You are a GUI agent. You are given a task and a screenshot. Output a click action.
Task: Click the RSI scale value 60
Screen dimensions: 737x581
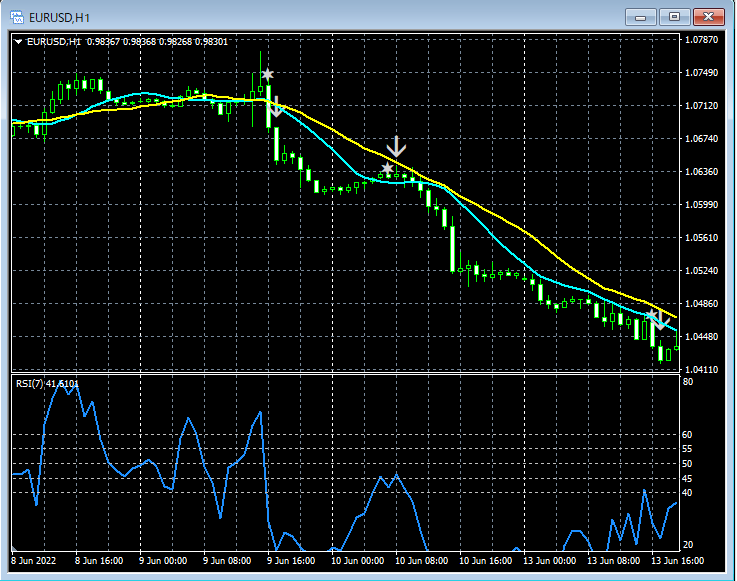(x=687, y=434)
